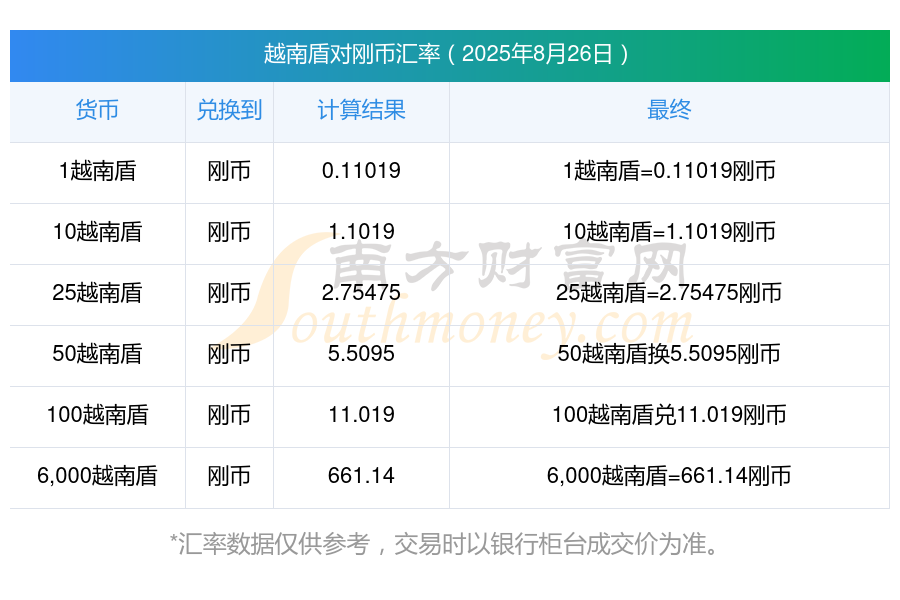Click 刚币 in the 25越南盾 row
The image size is (900, 600).
tap(229, 293)
